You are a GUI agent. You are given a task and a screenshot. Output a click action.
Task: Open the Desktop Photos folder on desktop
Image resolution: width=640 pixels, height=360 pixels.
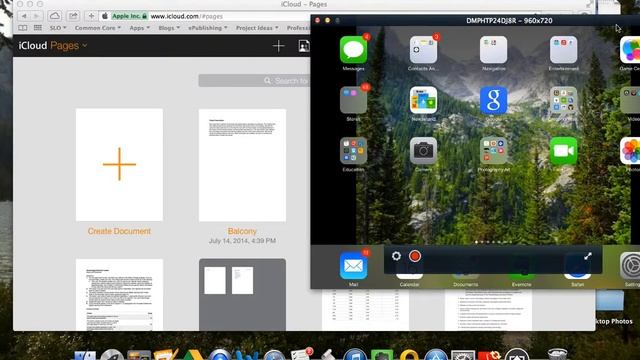pos(610,300)
